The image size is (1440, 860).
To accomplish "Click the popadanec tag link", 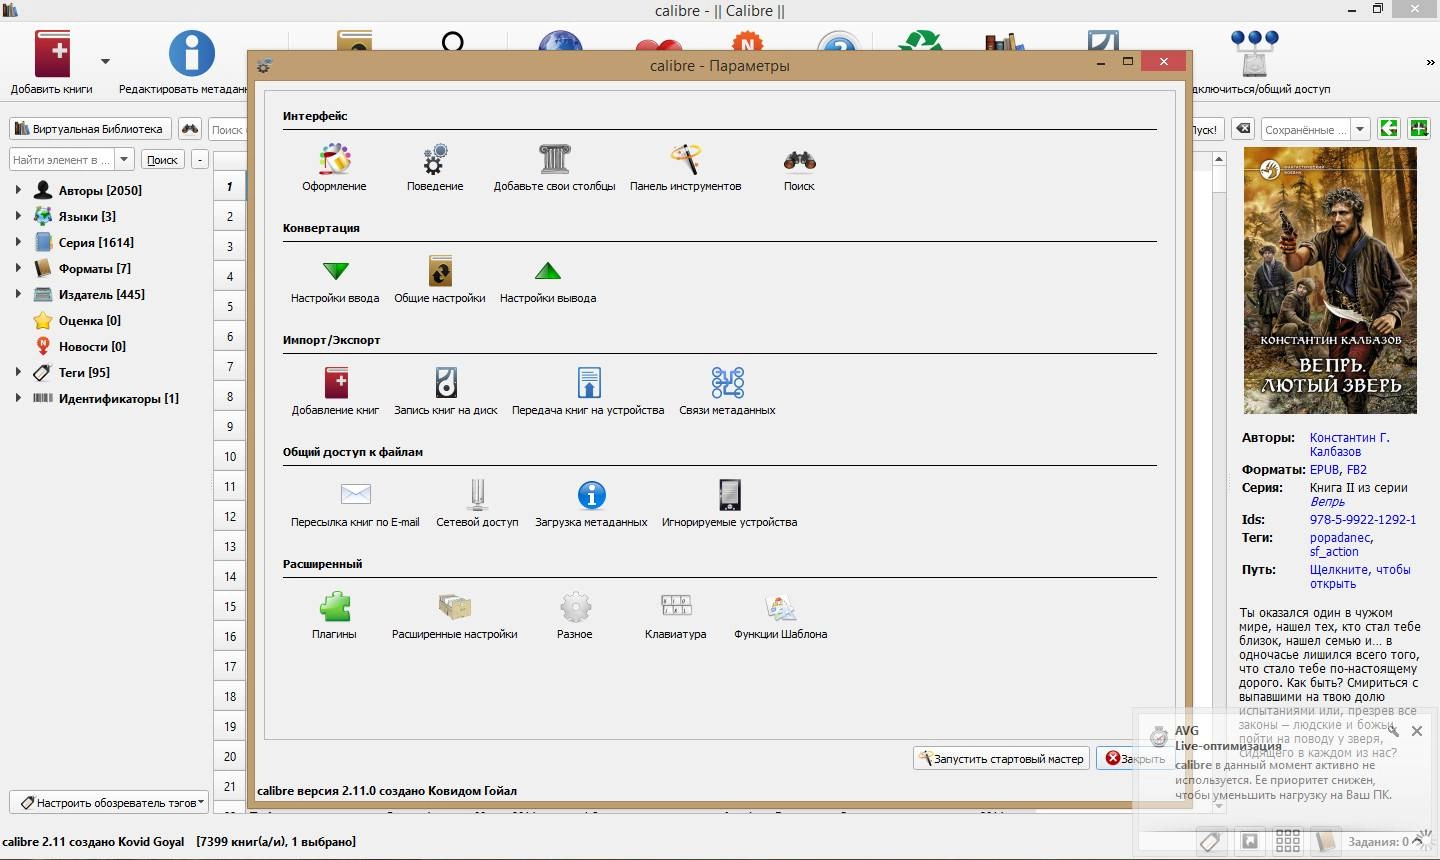I will pyautogui.click(x=1340, y=537).
